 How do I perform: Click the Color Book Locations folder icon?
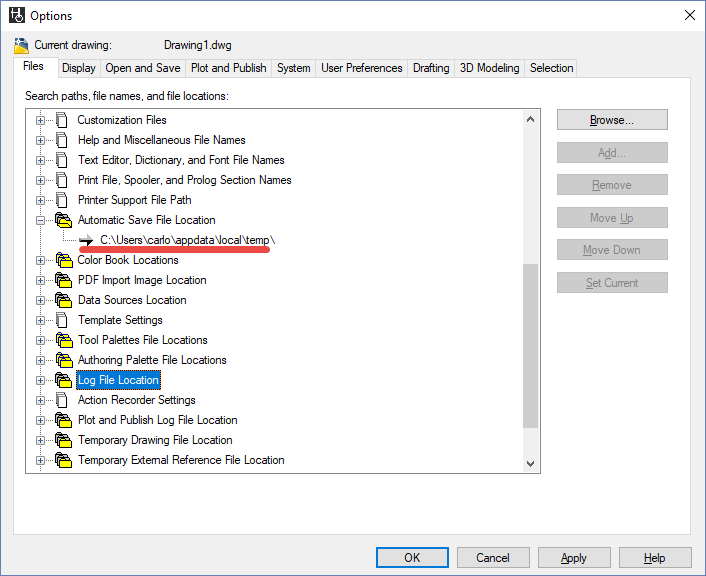click(63, 260)
